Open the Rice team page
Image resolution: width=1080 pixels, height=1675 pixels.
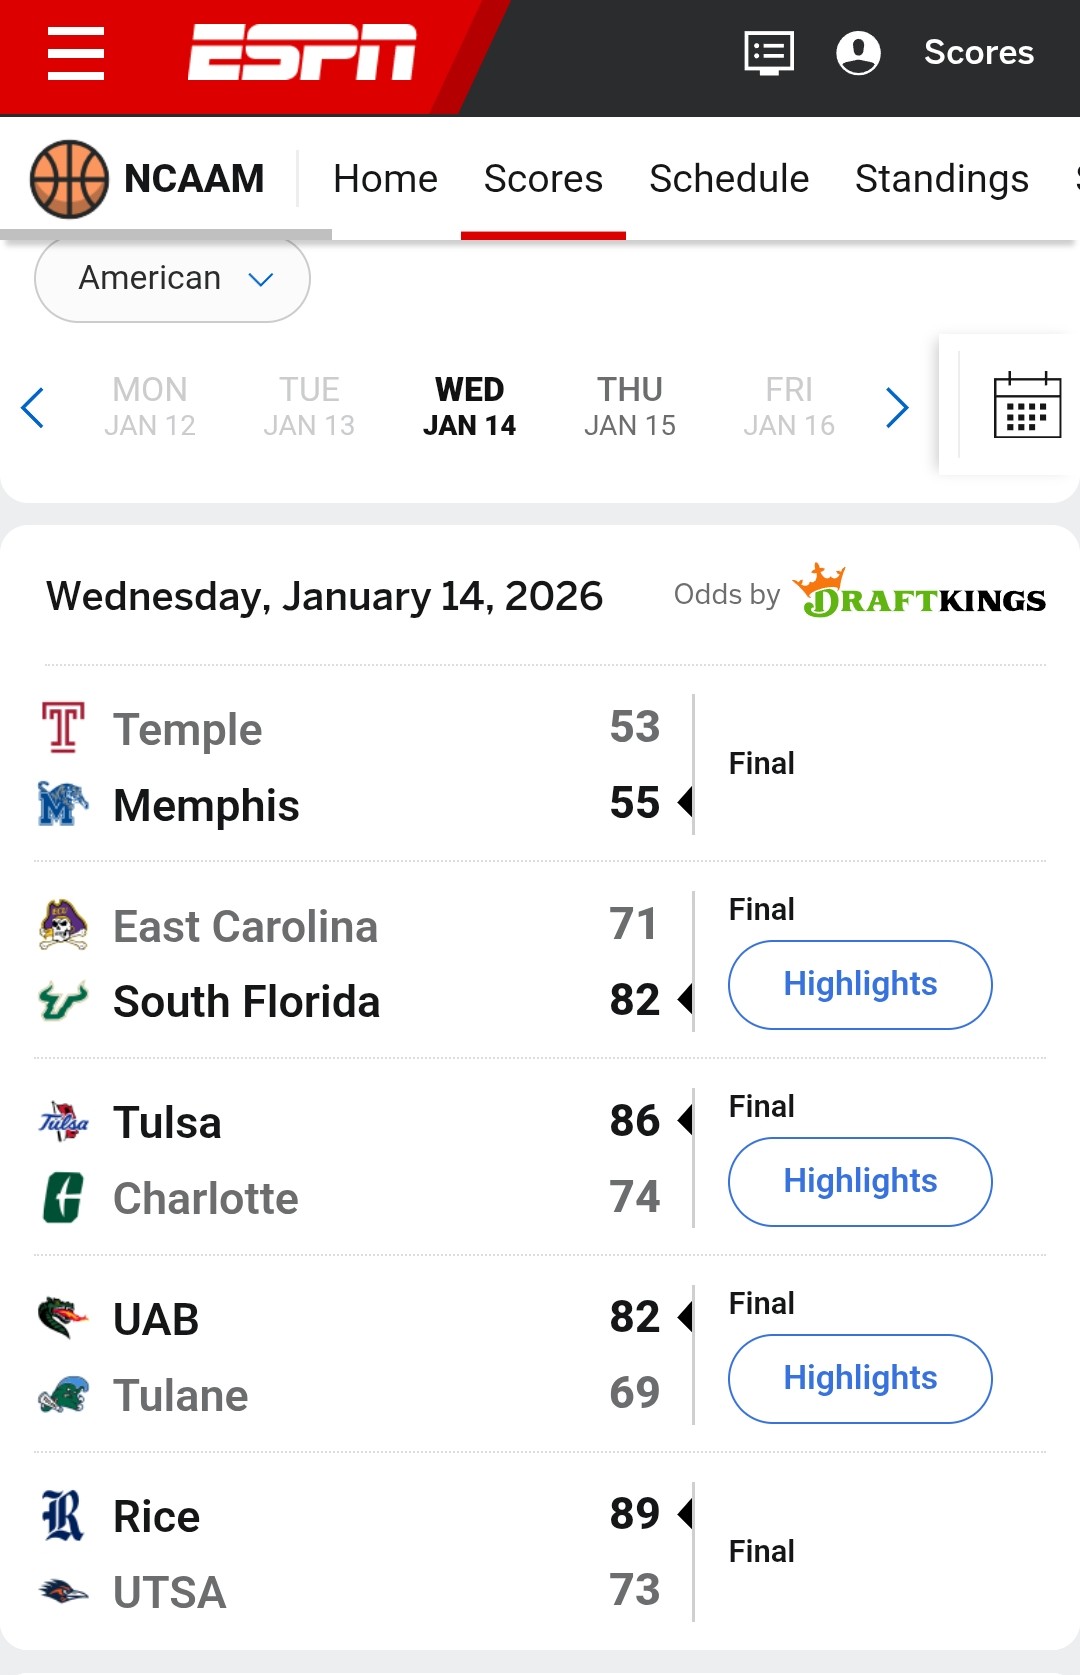point(156,1517)
